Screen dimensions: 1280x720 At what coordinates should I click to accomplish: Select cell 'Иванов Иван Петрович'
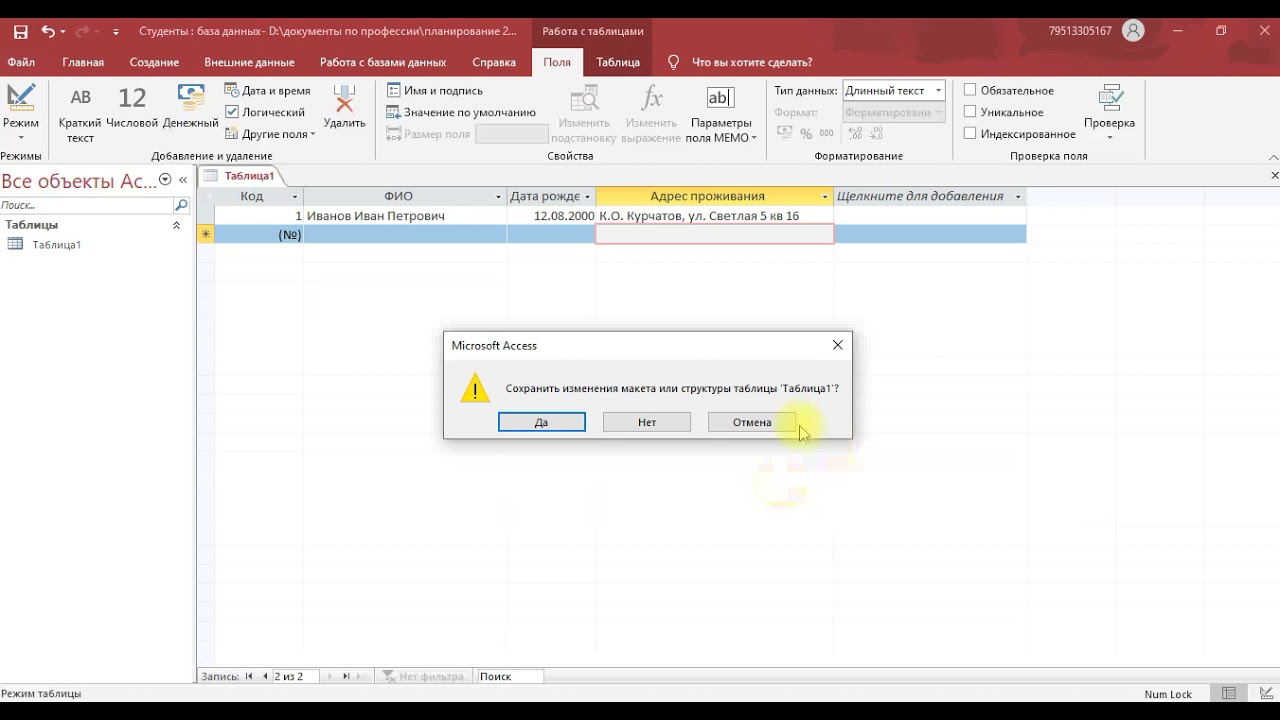click(405, 216)
